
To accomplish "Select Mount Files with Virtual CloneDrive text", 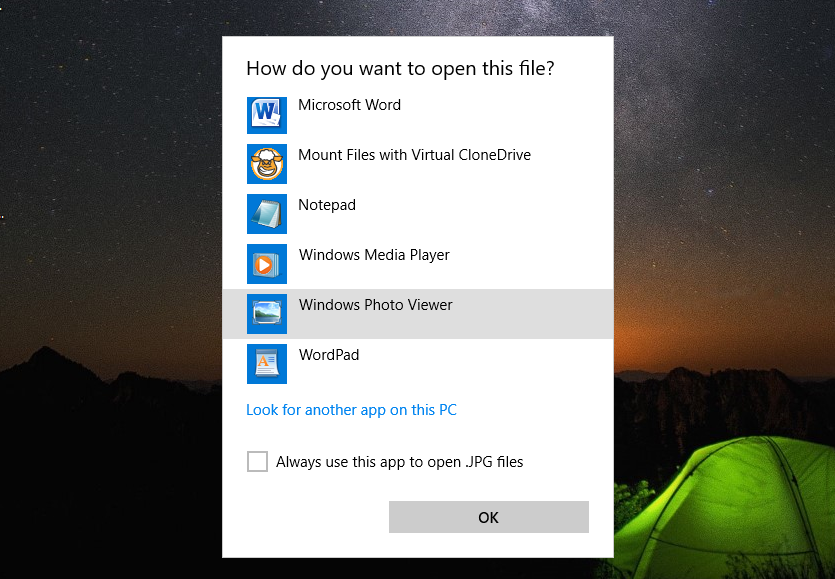I will coord(414,155).
